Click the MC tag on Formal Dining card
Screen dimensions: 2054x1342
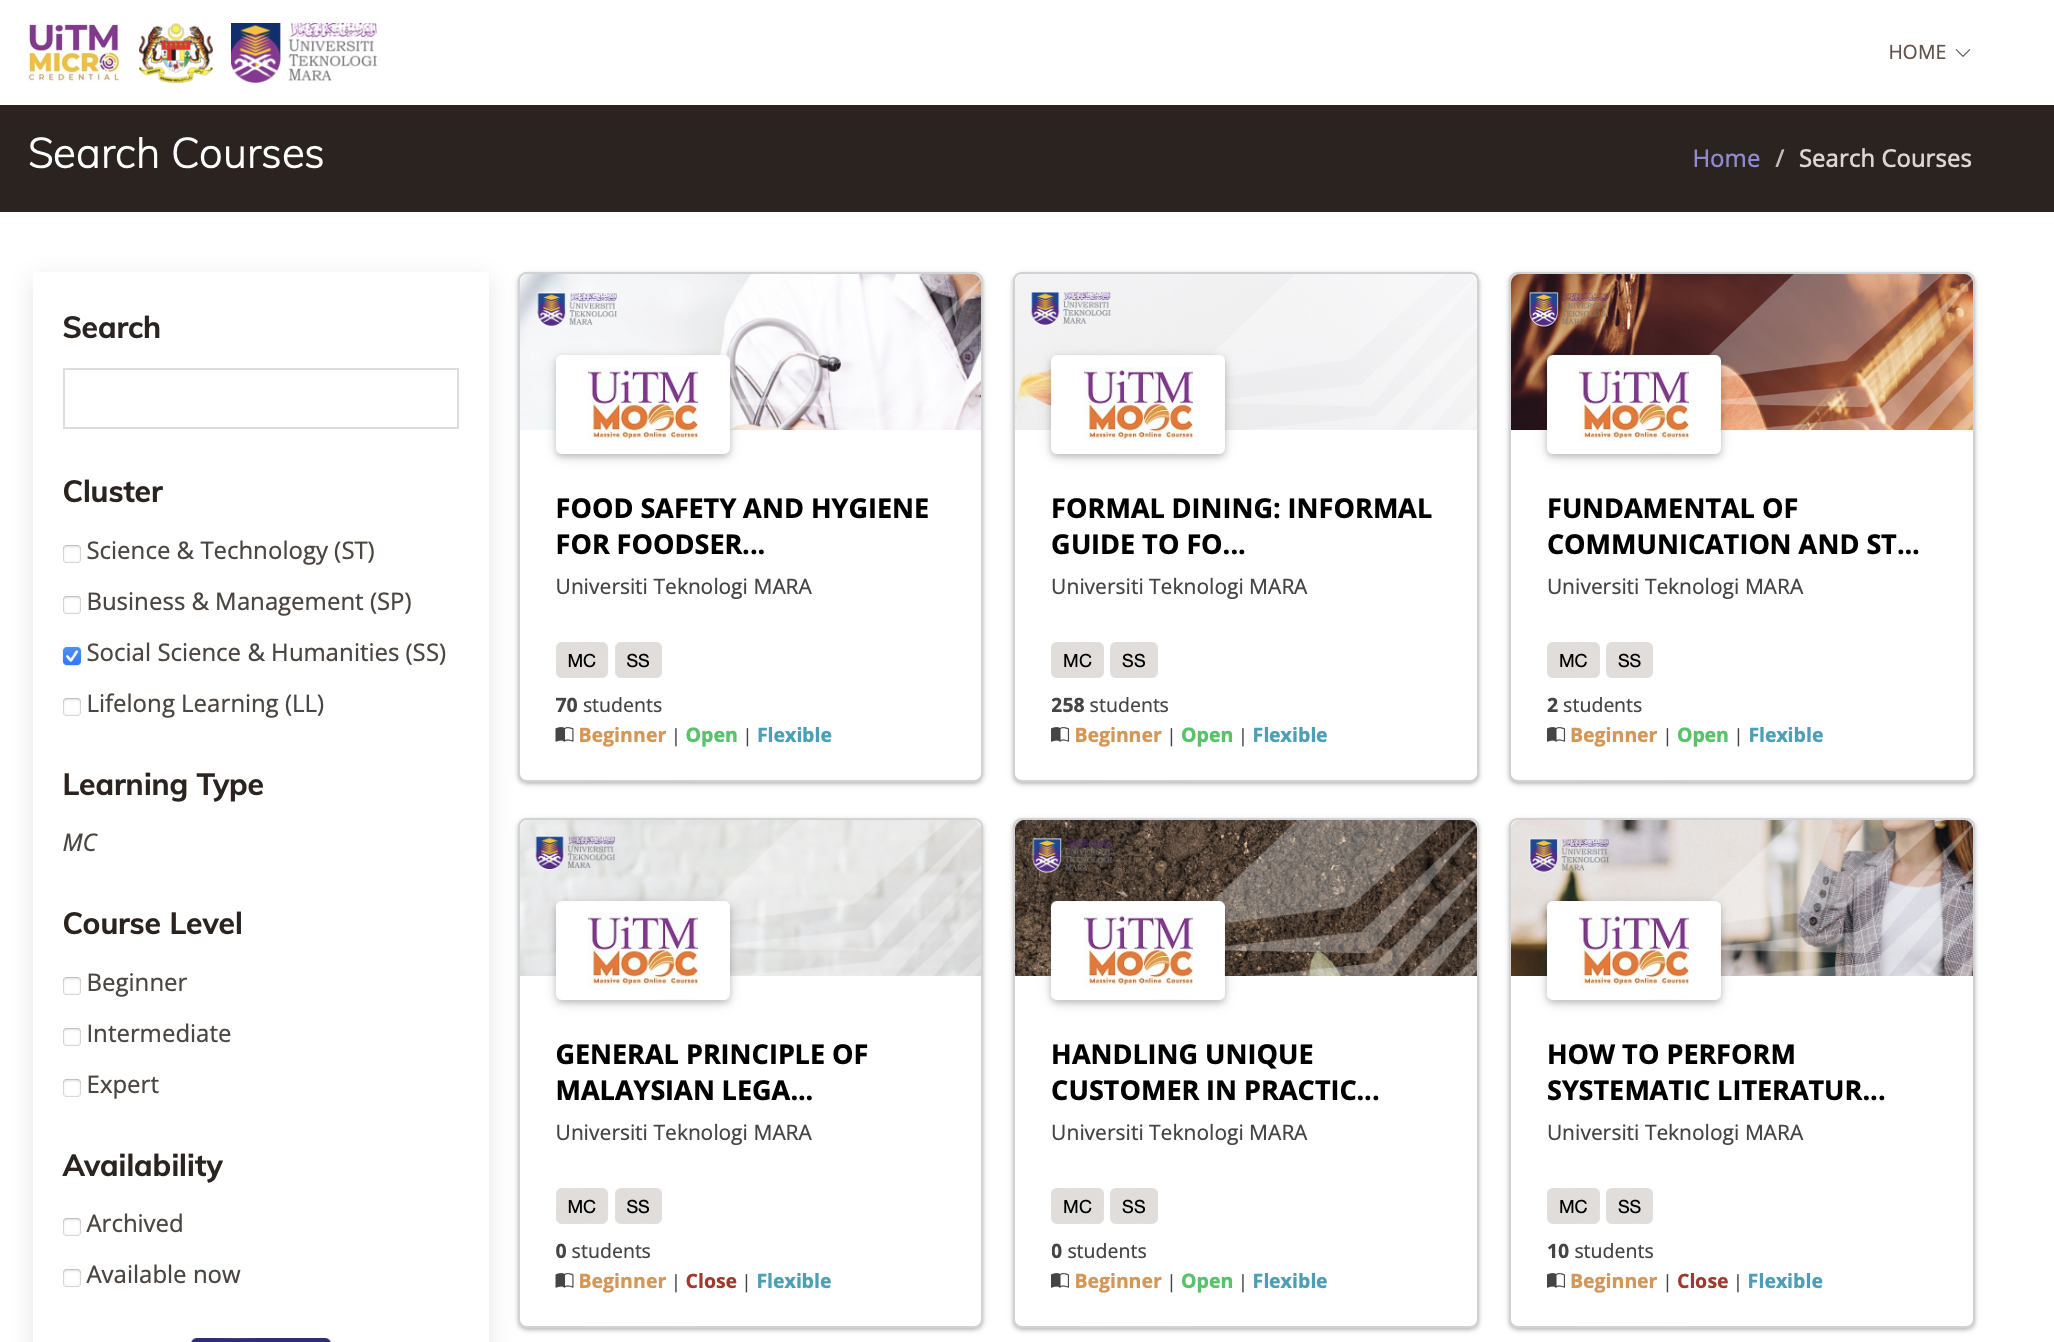coord(1076,661)
